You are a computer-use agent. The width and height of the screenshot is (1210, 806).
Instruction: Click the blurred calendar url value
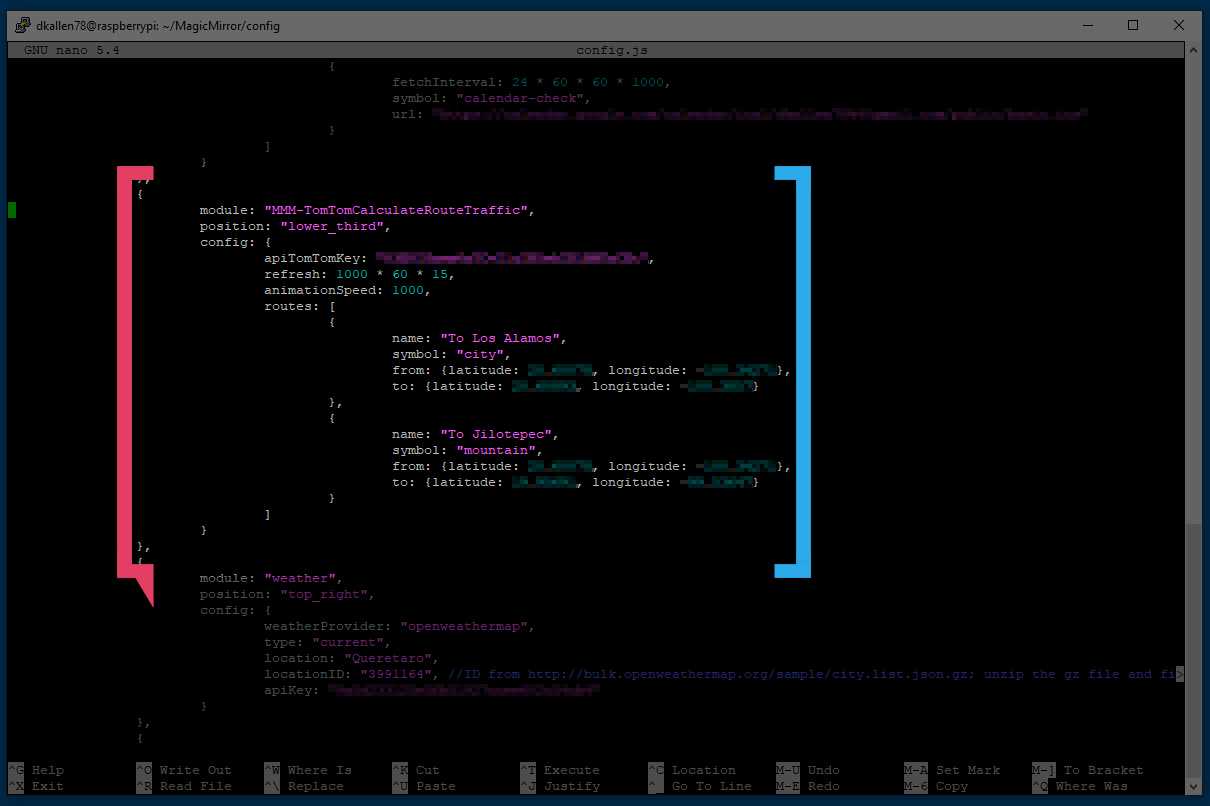760,114
